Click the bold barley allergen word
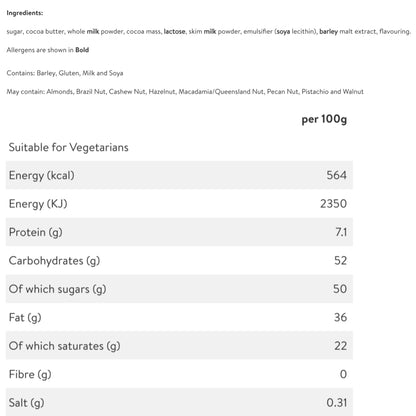This screenshot has height=416, width=416. [x=328, y=31]
